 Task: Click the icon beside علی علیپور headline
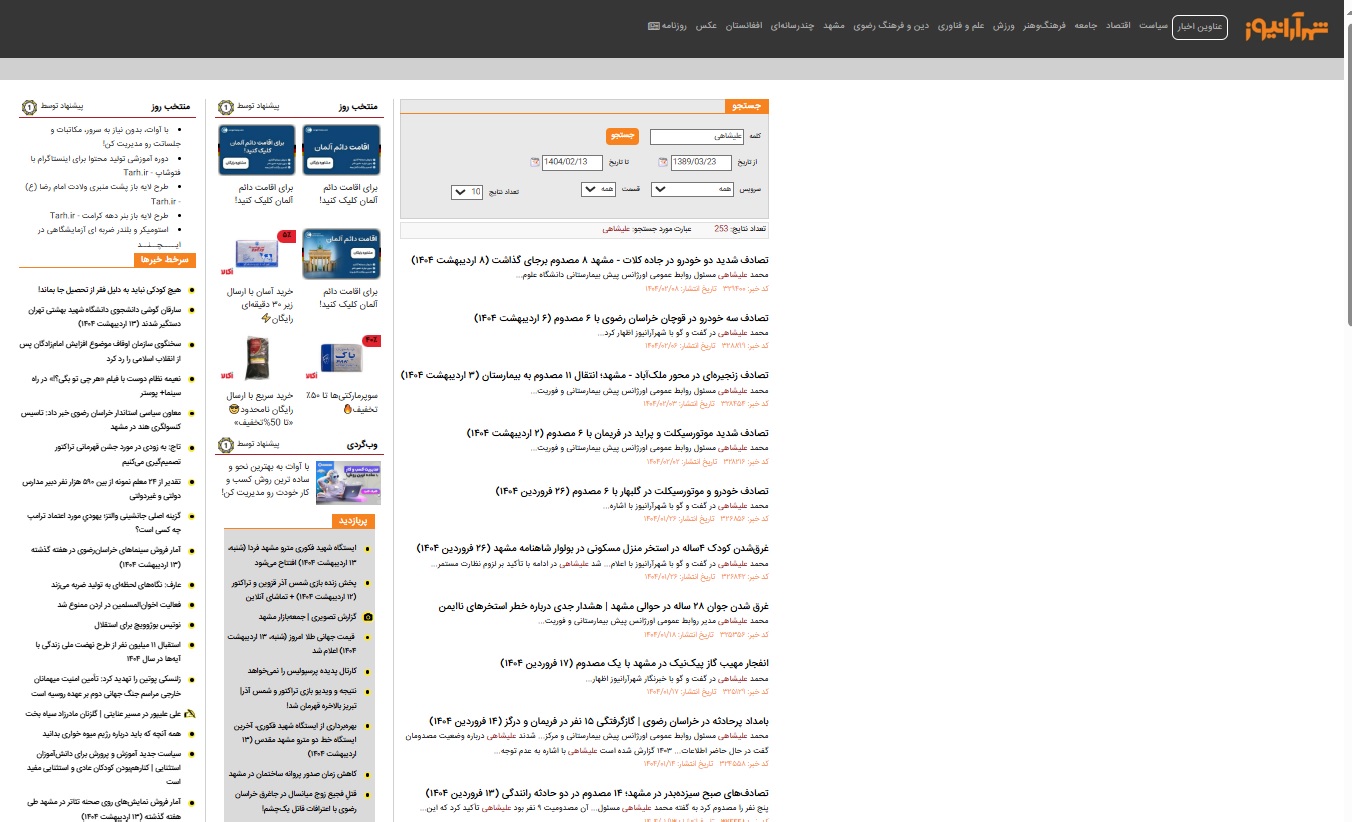coord(191,714)
